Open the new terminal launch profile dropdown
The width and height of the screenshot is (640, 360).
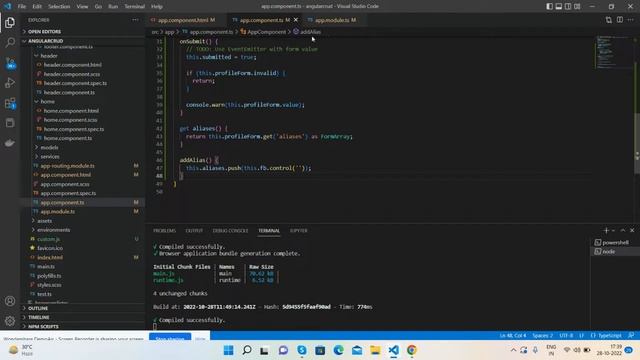613,231
